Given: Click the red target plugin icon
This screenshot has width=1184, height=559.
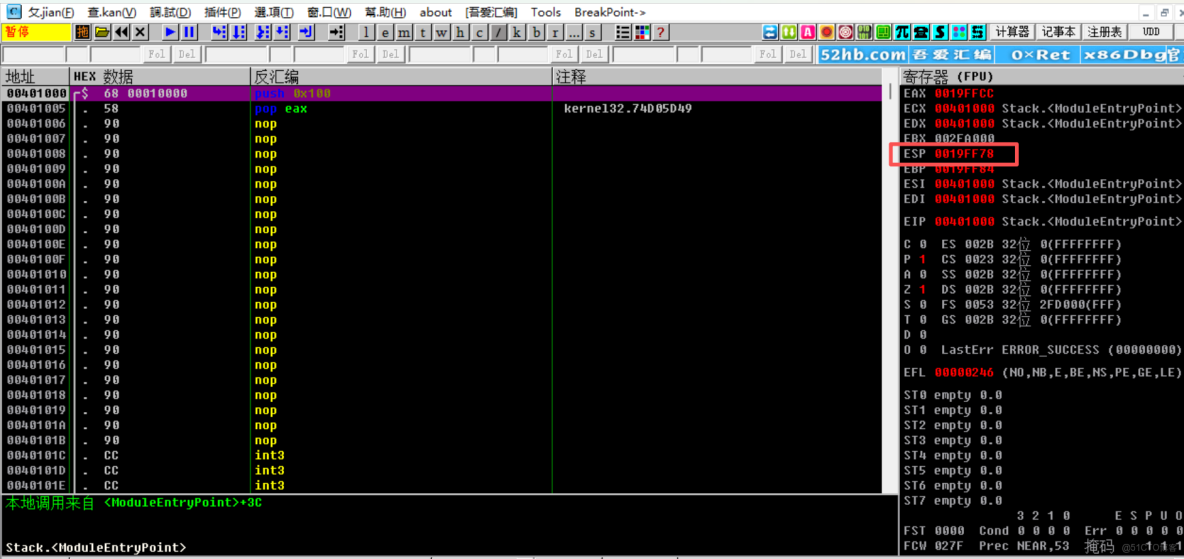Looking at the screenshot, I should click(x=846, y=32).
